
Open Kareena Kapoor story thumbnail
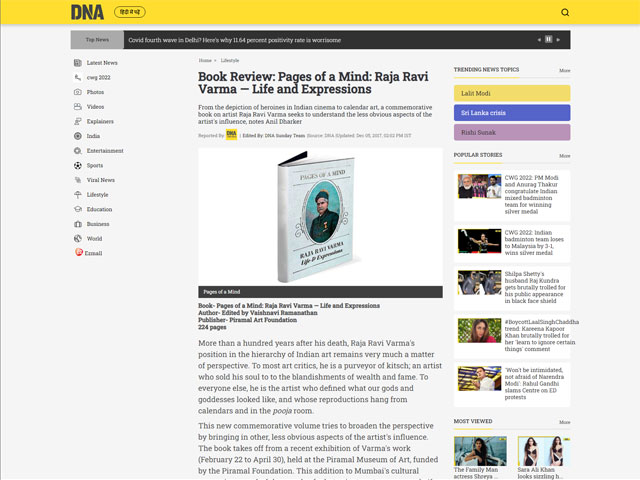(x=479, y=331)
